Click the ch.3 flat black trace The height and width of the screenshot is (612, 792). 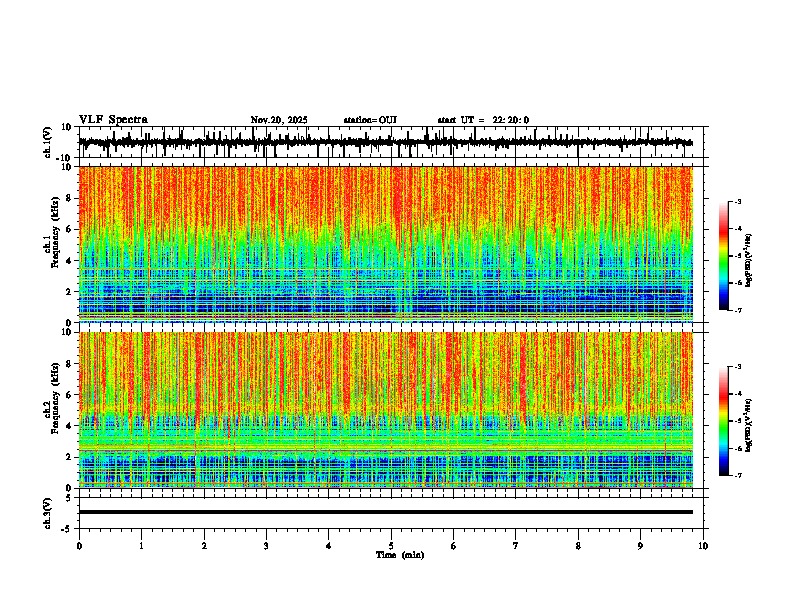point(385,512)
